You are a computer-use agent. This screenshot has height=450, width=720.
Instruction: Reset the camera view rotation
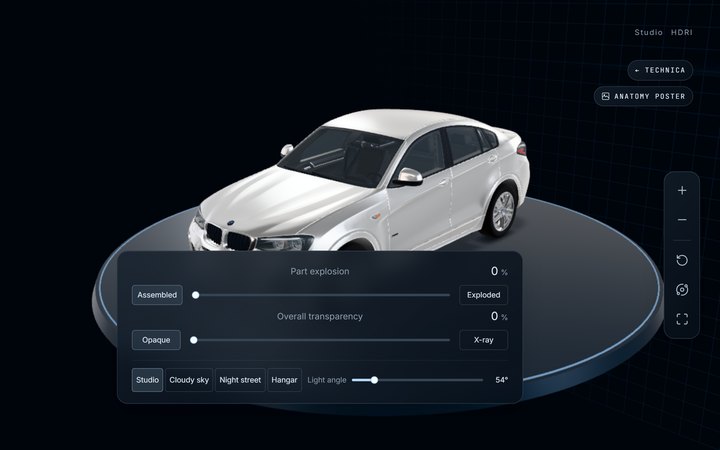click(682, 260)
